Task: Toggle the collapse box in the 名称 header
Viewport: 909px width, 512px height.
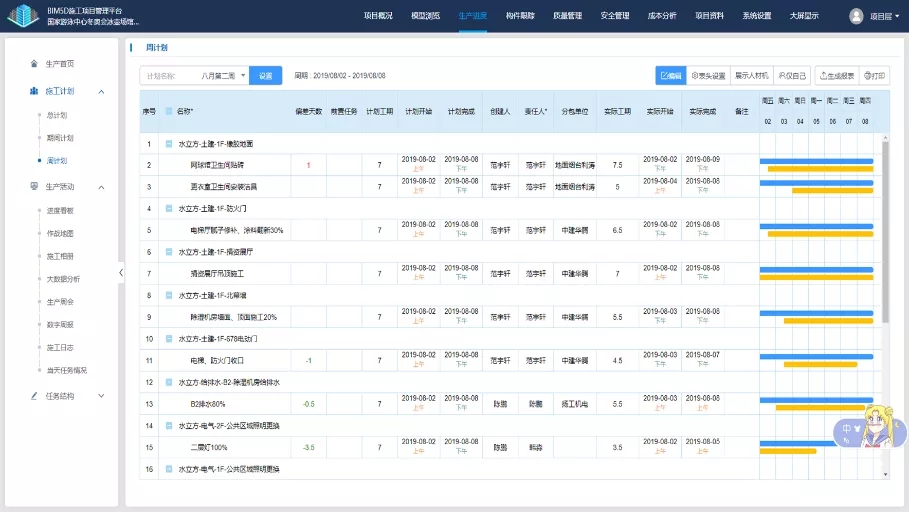Action: (x=169, y=111)
